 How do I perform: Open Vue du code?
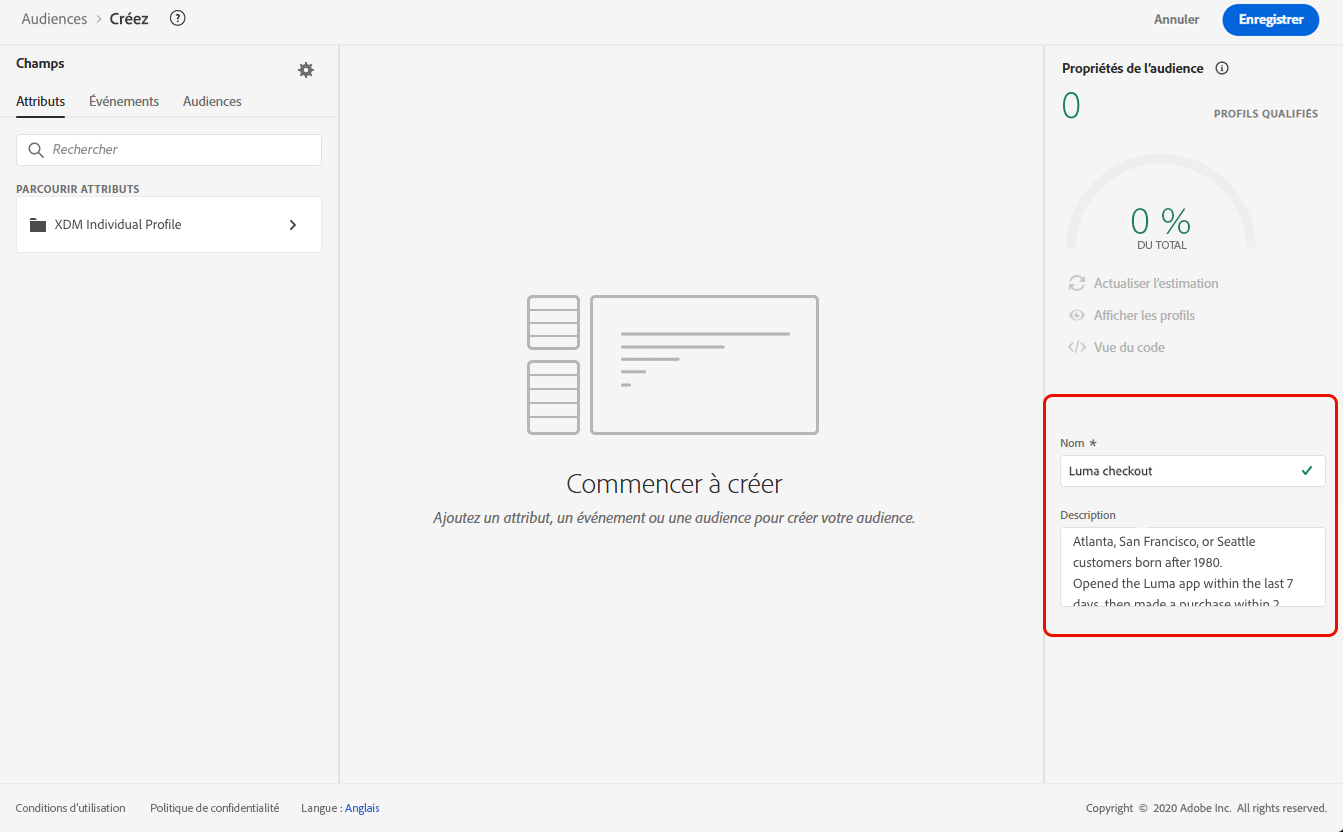click(x=1129, y=347)
